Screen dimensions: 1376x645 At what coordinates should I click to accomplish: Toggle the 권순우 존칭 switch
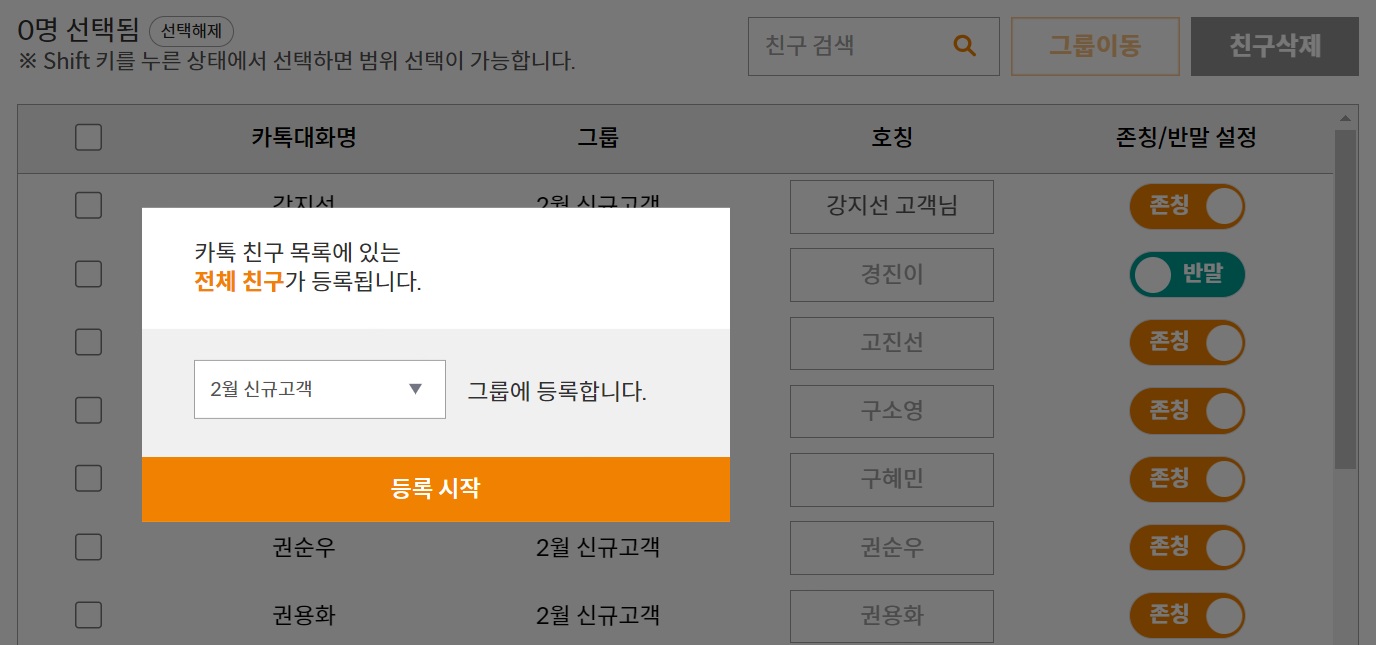pyautogui.click(x=1187, y=547)
